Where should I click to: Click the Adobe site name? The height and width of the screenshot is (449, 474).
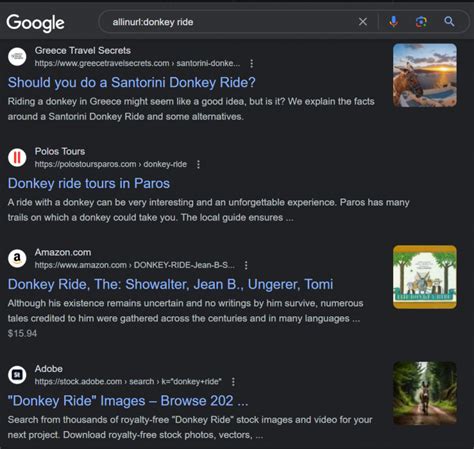click(x=49, y=369)
